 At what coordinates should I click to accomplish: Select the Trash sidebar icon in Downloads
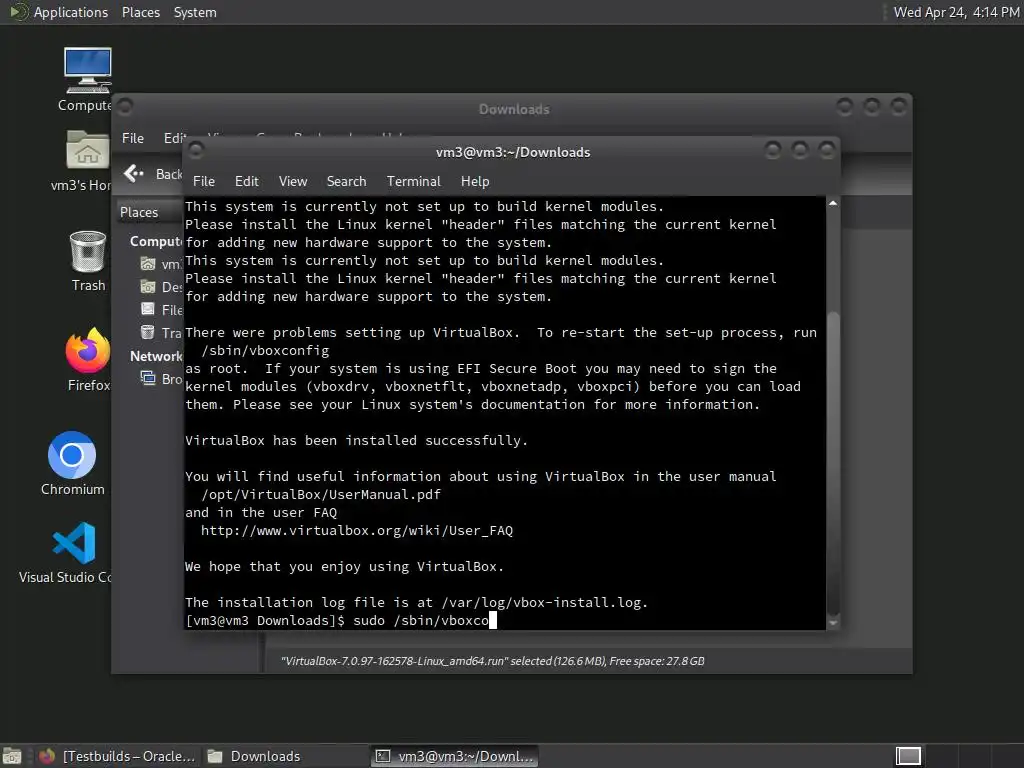click(x=148, y=332)
